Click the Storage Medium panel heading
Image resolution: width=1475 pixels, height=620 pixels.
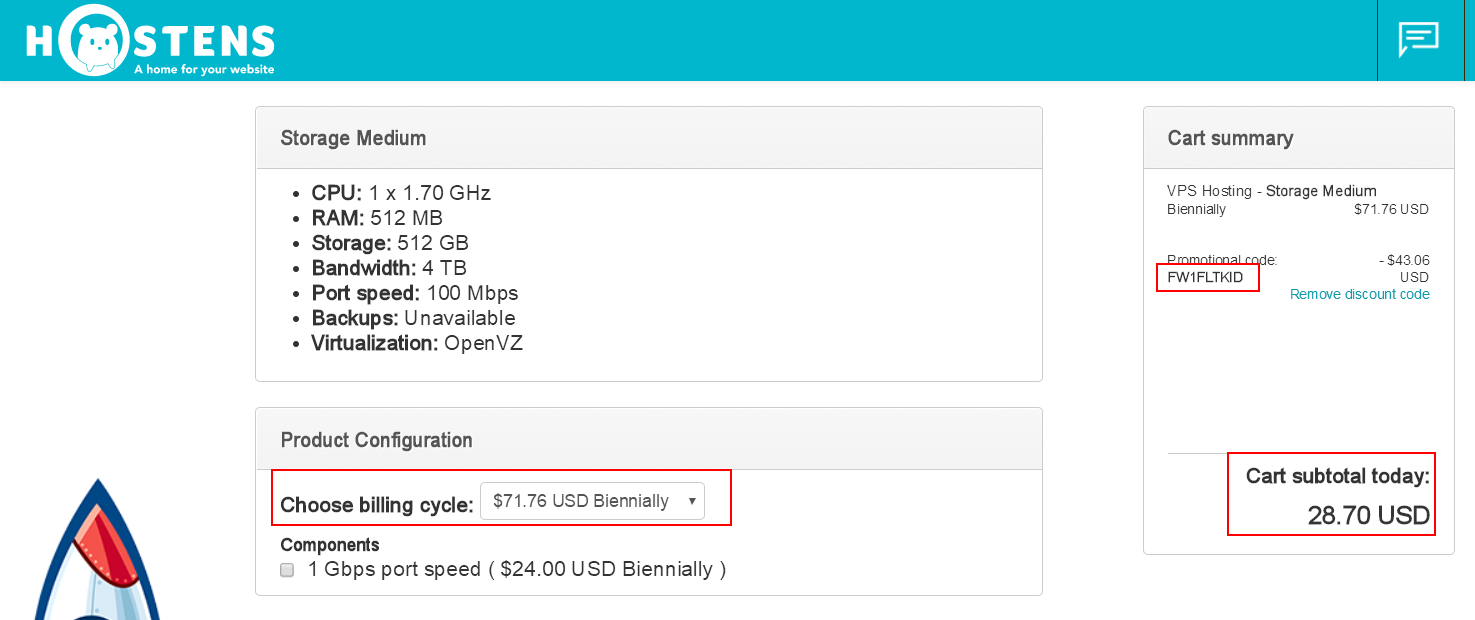click(353, 138)
